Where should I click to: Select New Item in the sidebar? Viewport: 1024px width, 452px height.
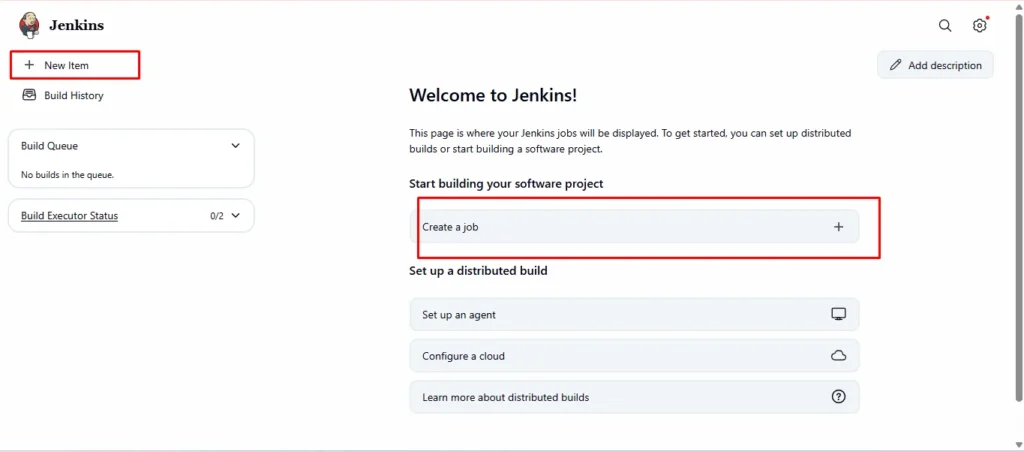(66, 65)
